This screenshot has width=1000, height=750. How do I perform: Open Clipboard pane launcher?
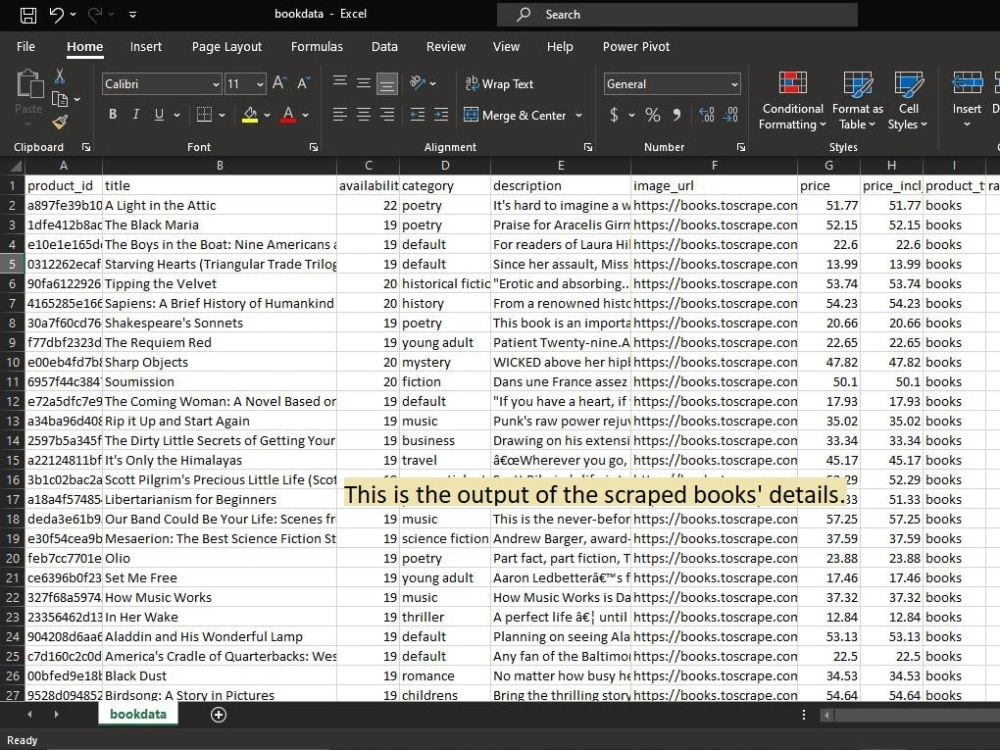pyautogui.click(x=86, y=147)
